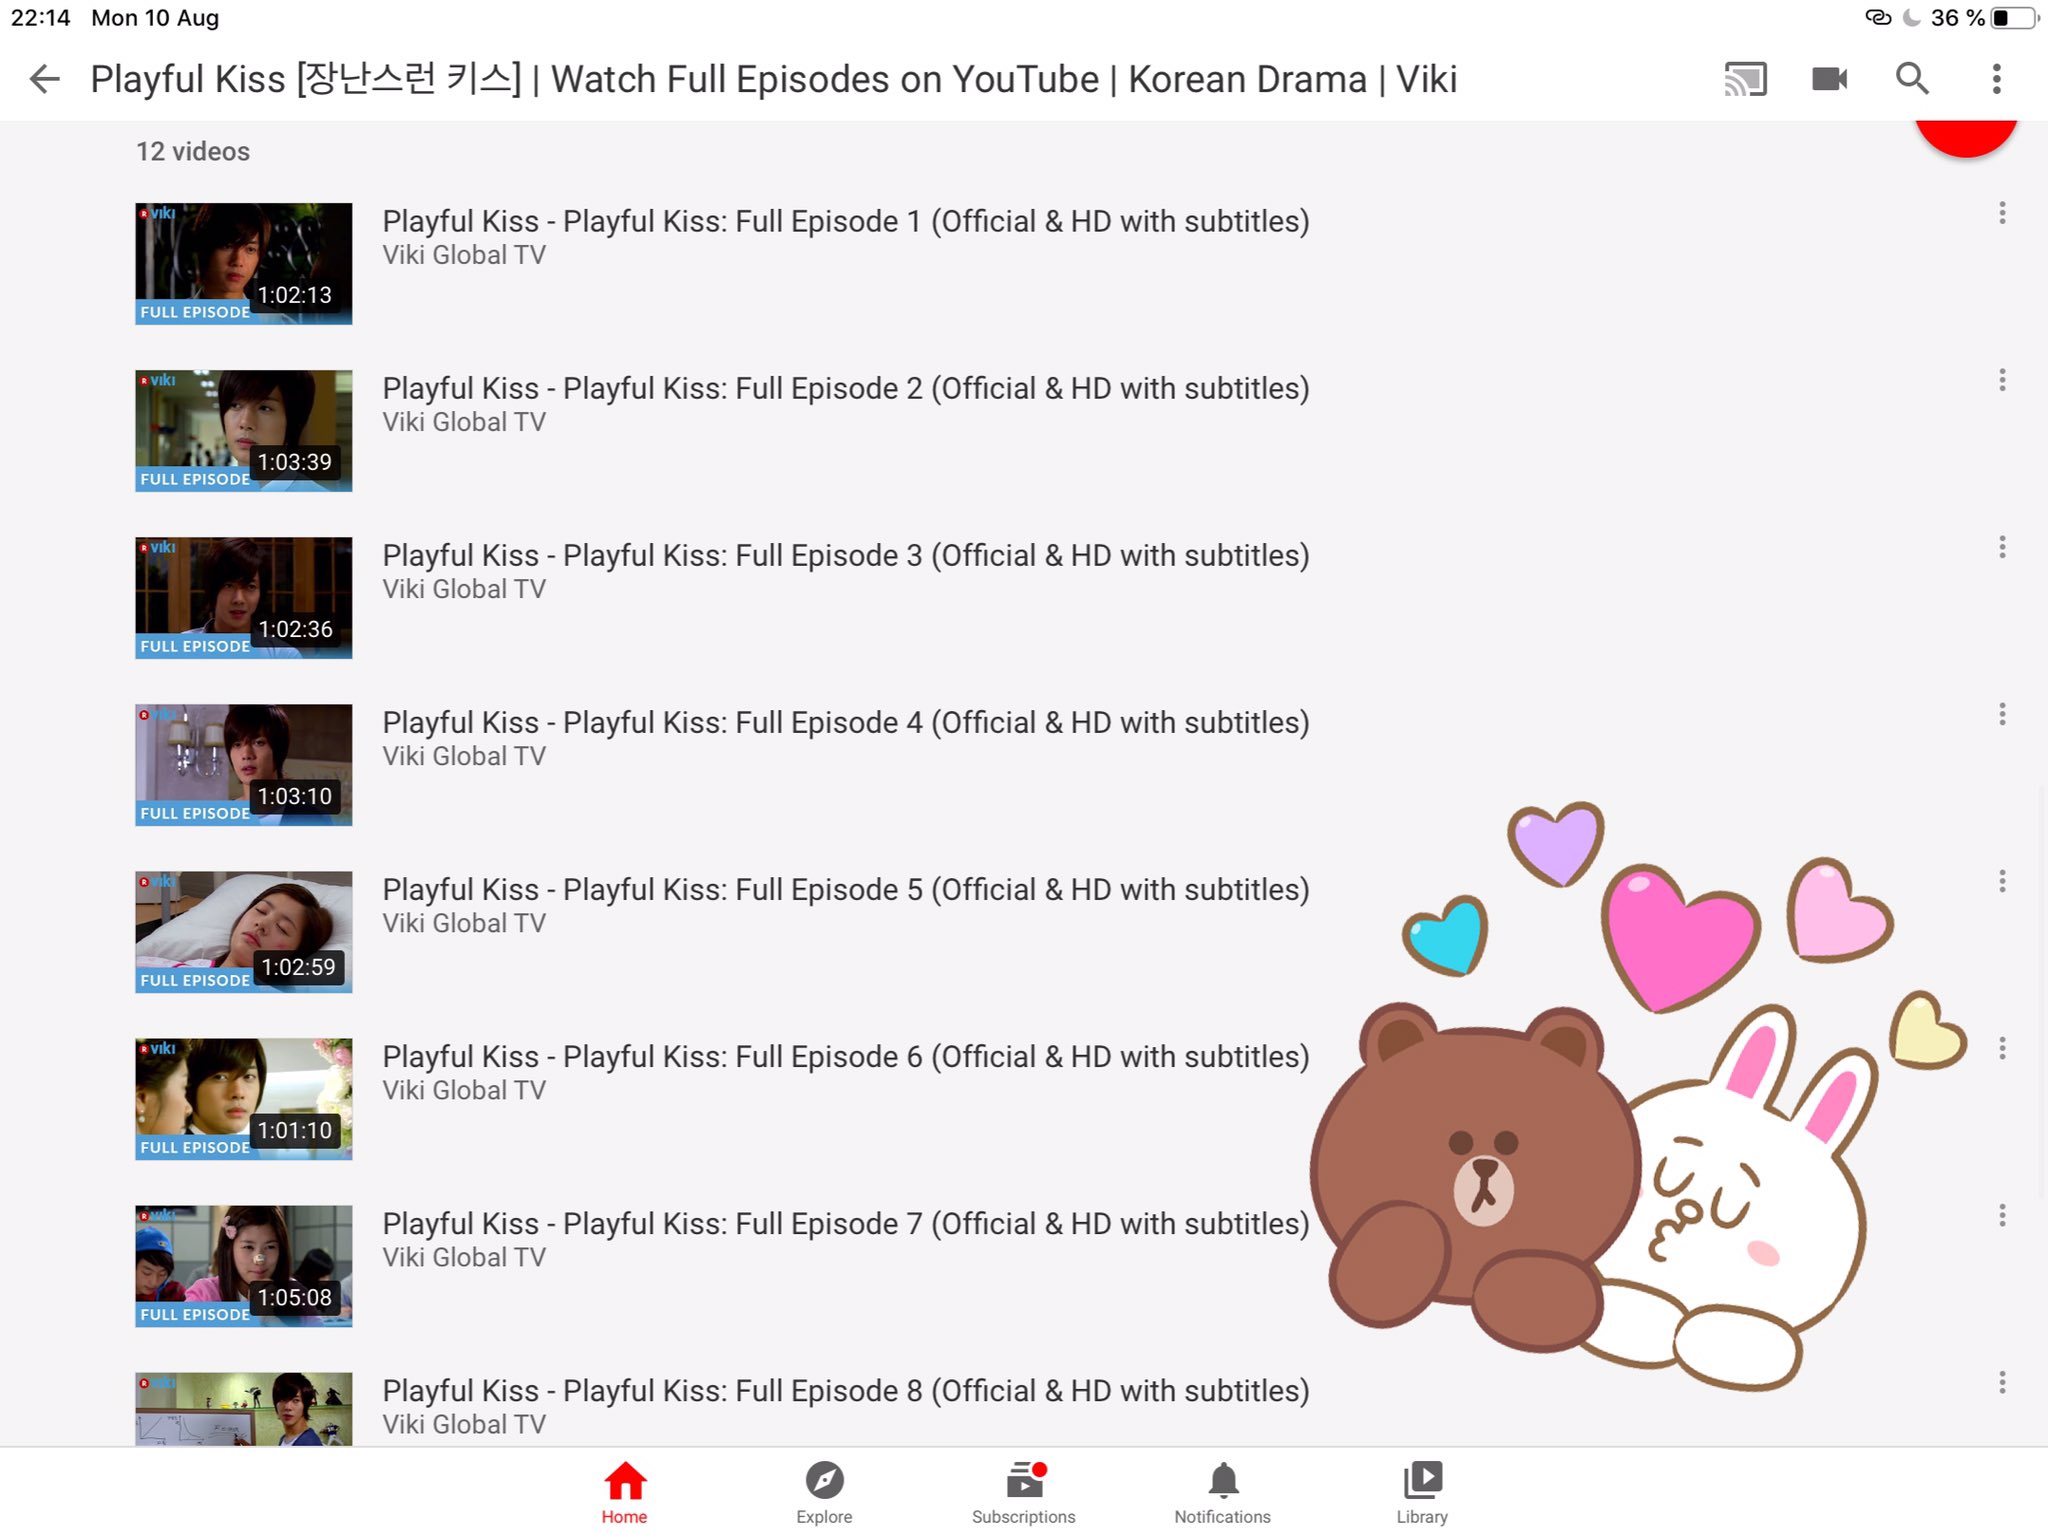Open Episode 1 thumbnail with 1:02:13 duration
The image size is (2048, 1536).
pyautogui.click(x=244, y=264)
